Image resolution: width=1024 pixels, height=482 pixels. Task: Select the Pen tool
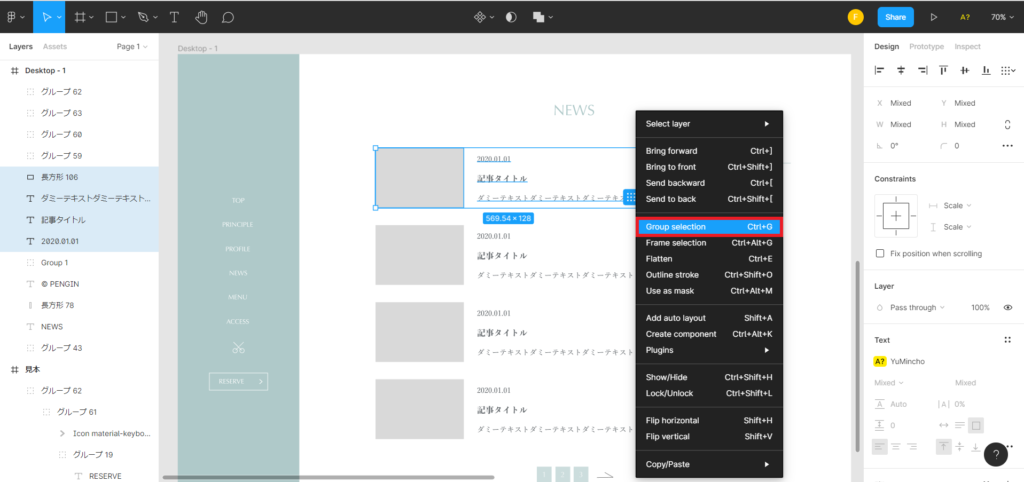coord(143,17)
